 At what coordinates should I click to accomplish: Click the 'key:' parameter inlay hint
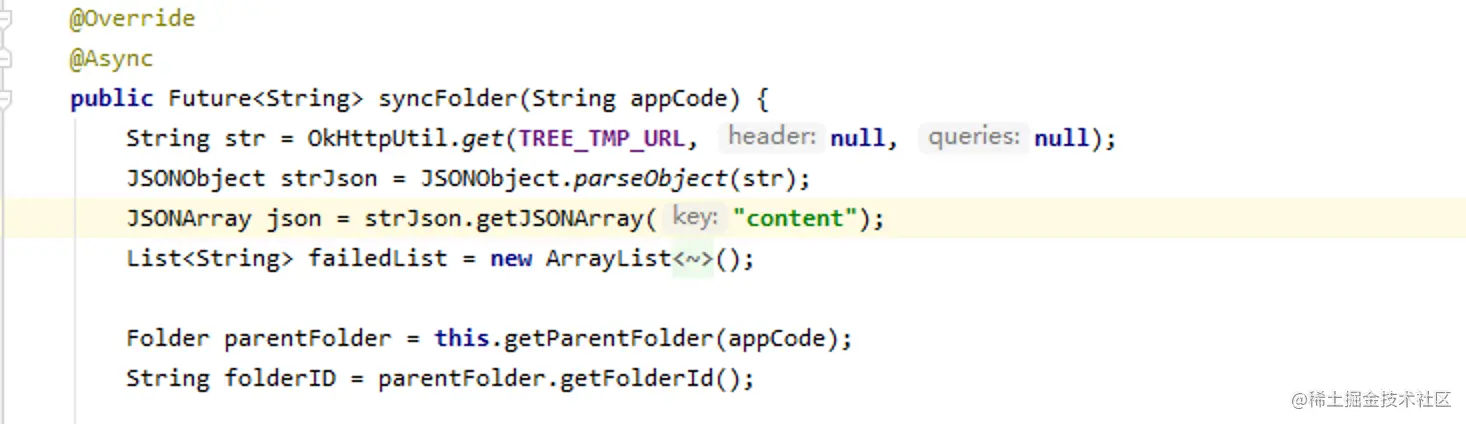point(695,217)
